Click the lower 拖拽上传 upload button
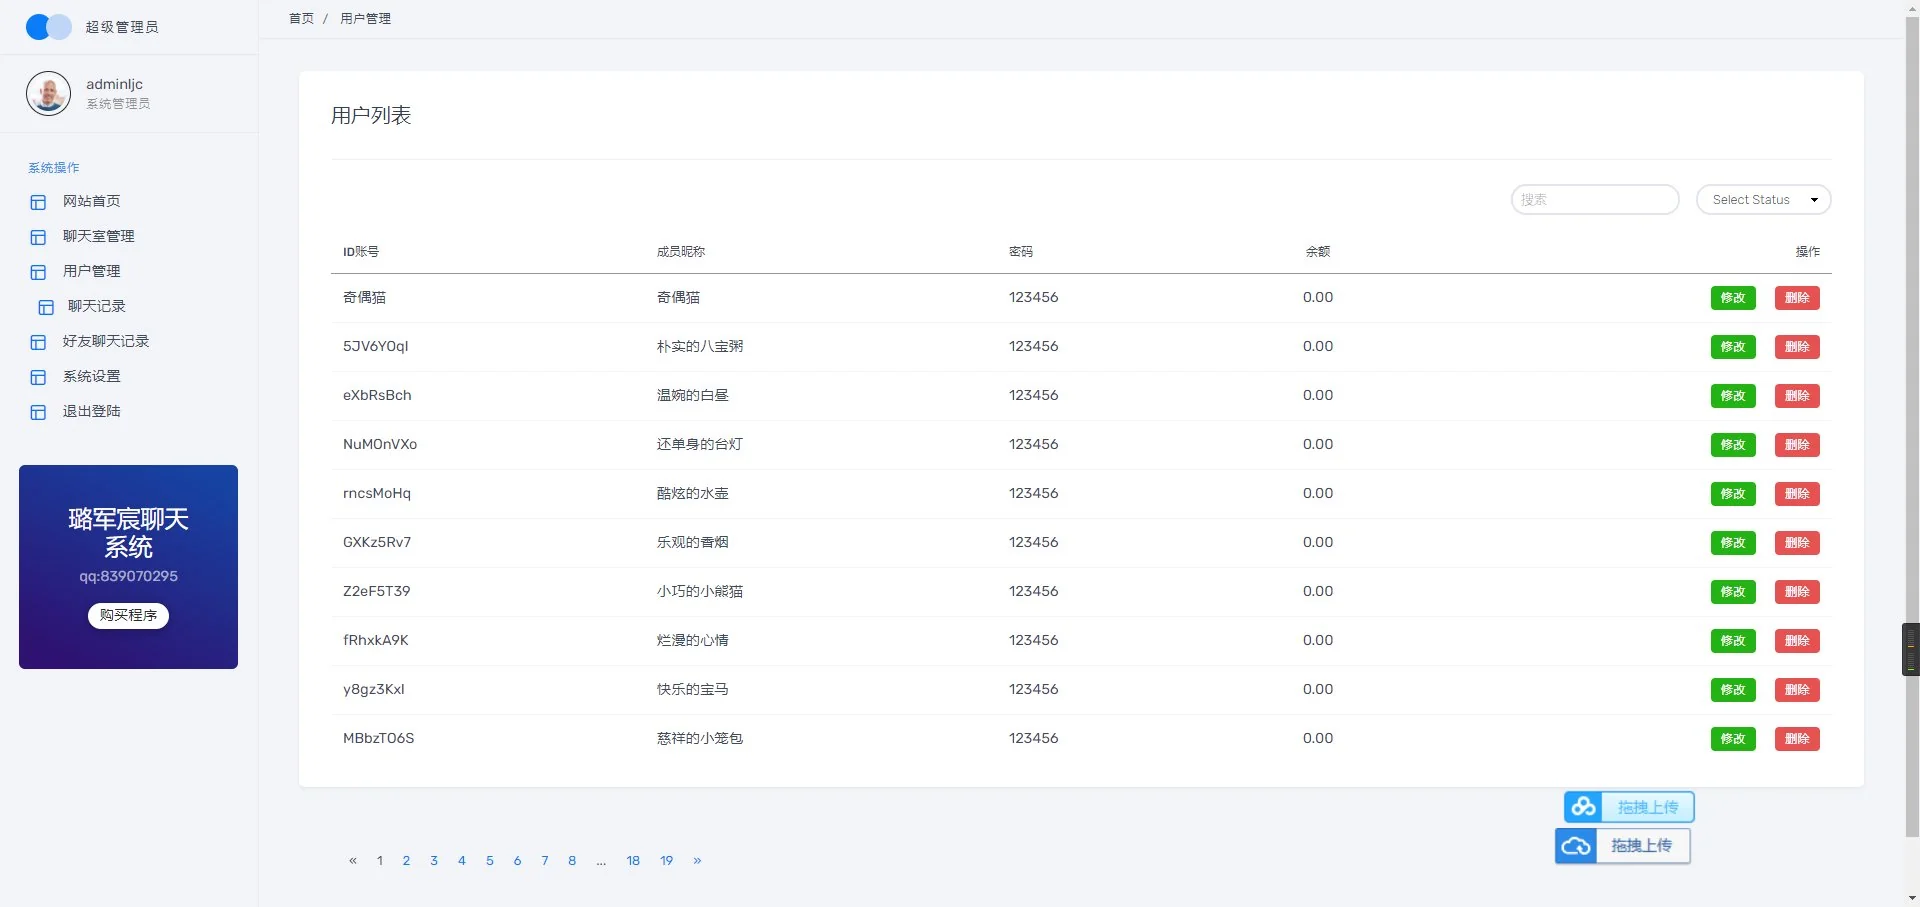This screenshot has height=907, width=1920. coord(1641,846)
